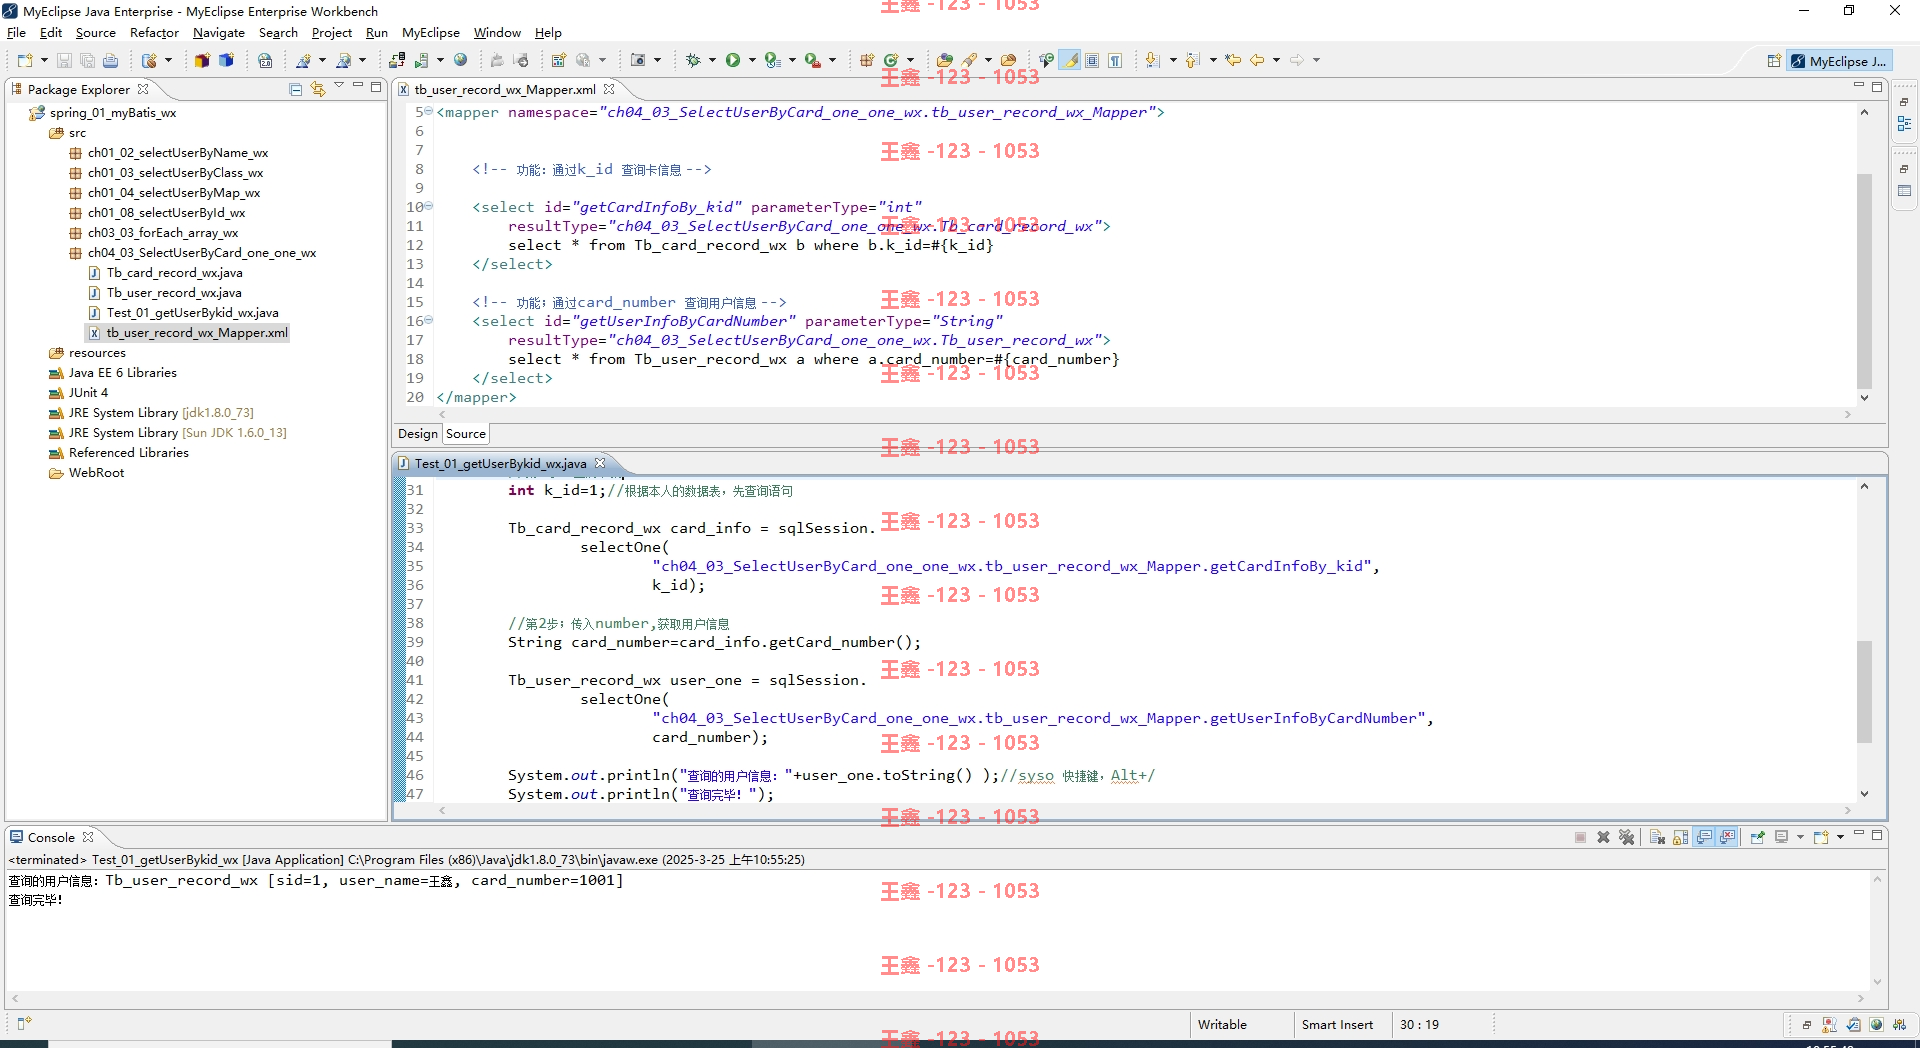The image size is (1920, 1048).
Task: Open the Open Console dropdown arrow
Action: click(1840, 837)
